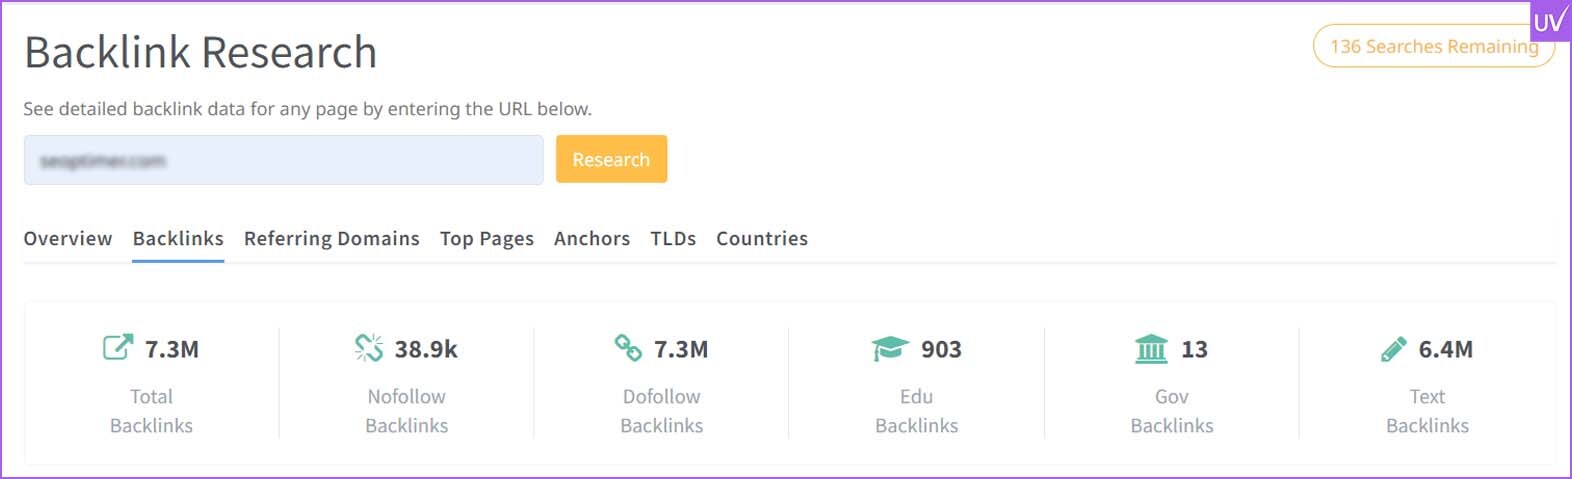Switch to the Referring Domains tab
The width and height of the screenshot is (1572, 479).
(332, 239)
